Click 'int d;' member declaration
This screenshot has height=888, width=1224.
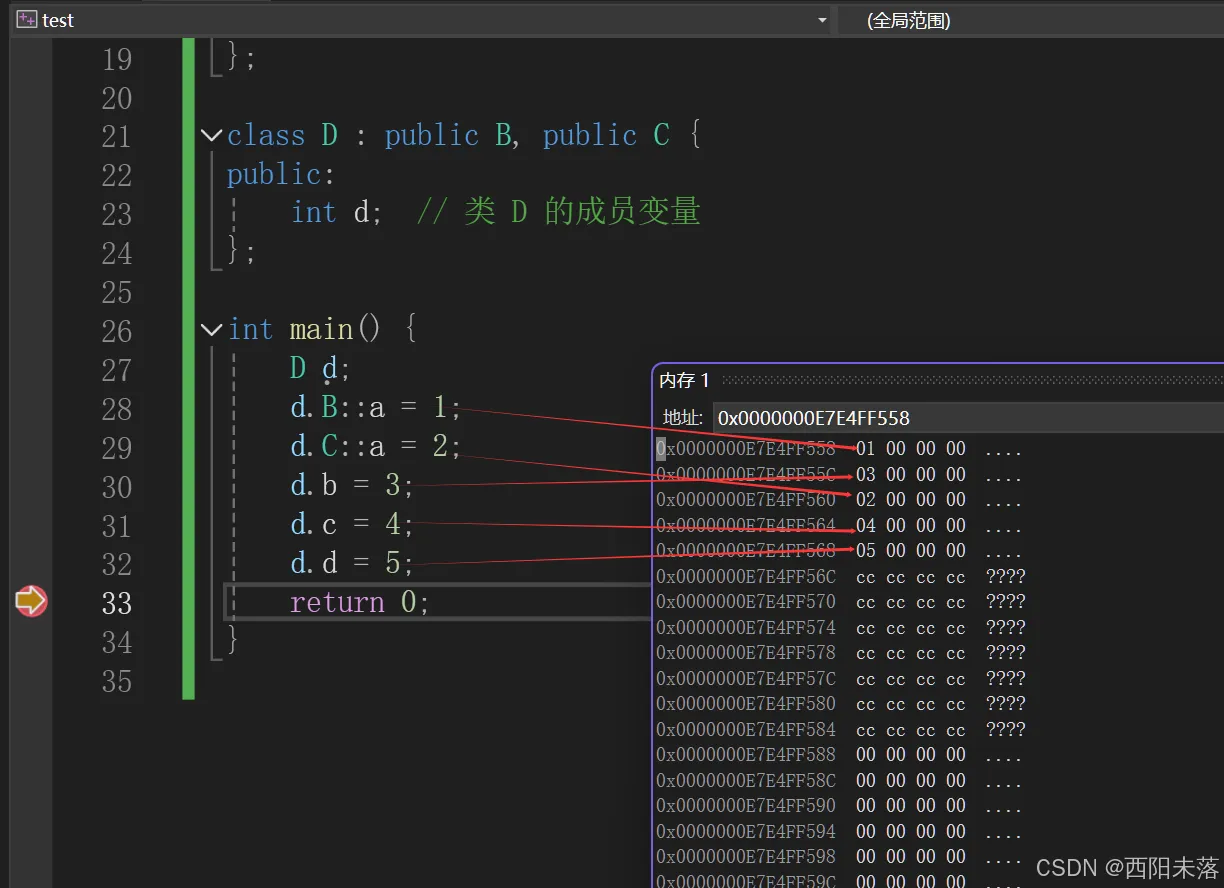click(337, 212)
